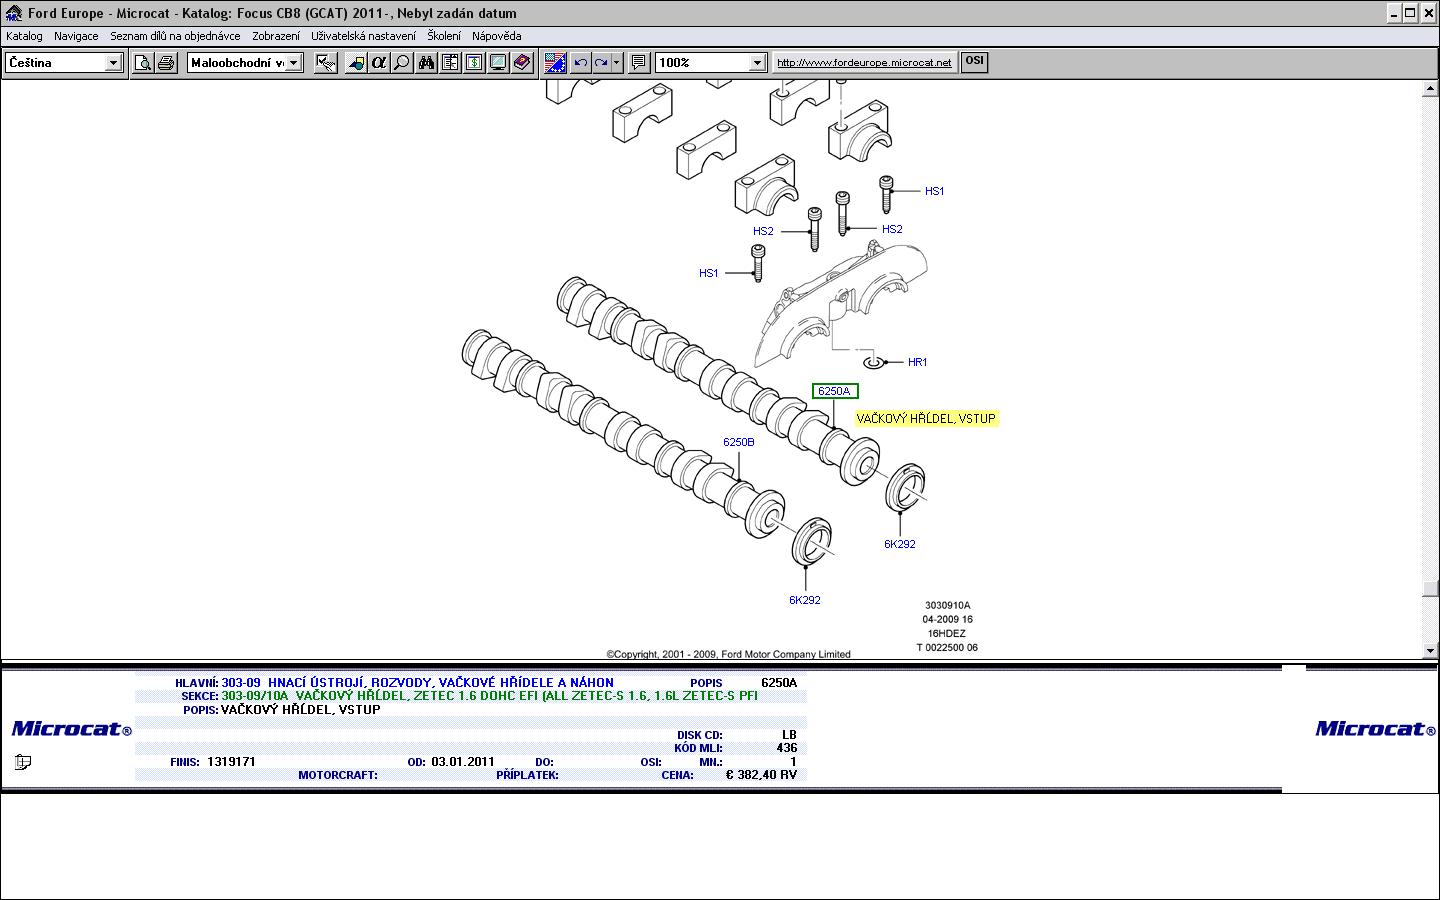Click the HR1 part callout label
The image size is (1440, 900).
click(x=917, y=362)
